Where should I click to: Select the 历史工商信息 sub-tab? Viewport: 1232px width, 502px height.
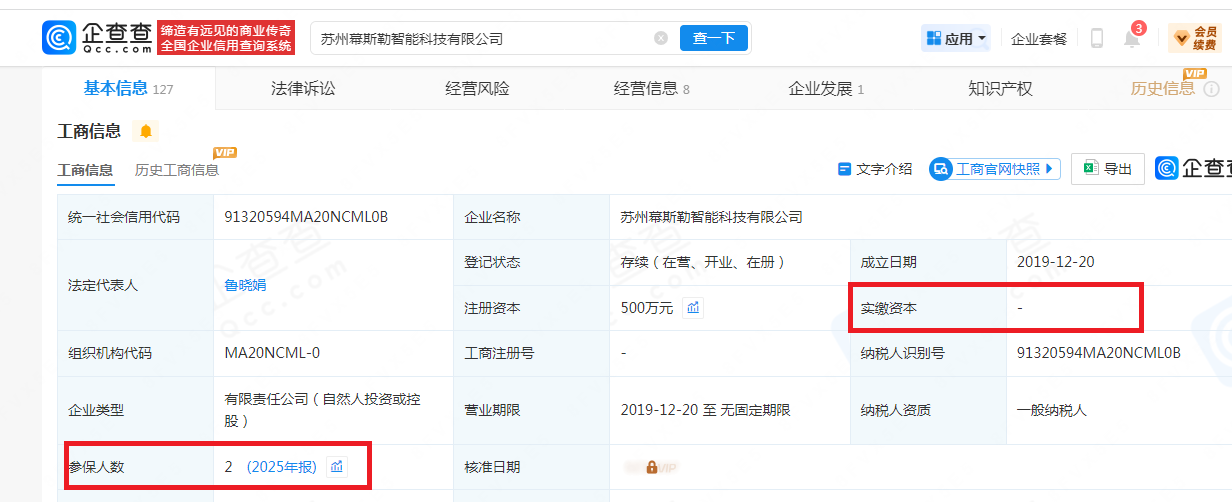point(177,170)
